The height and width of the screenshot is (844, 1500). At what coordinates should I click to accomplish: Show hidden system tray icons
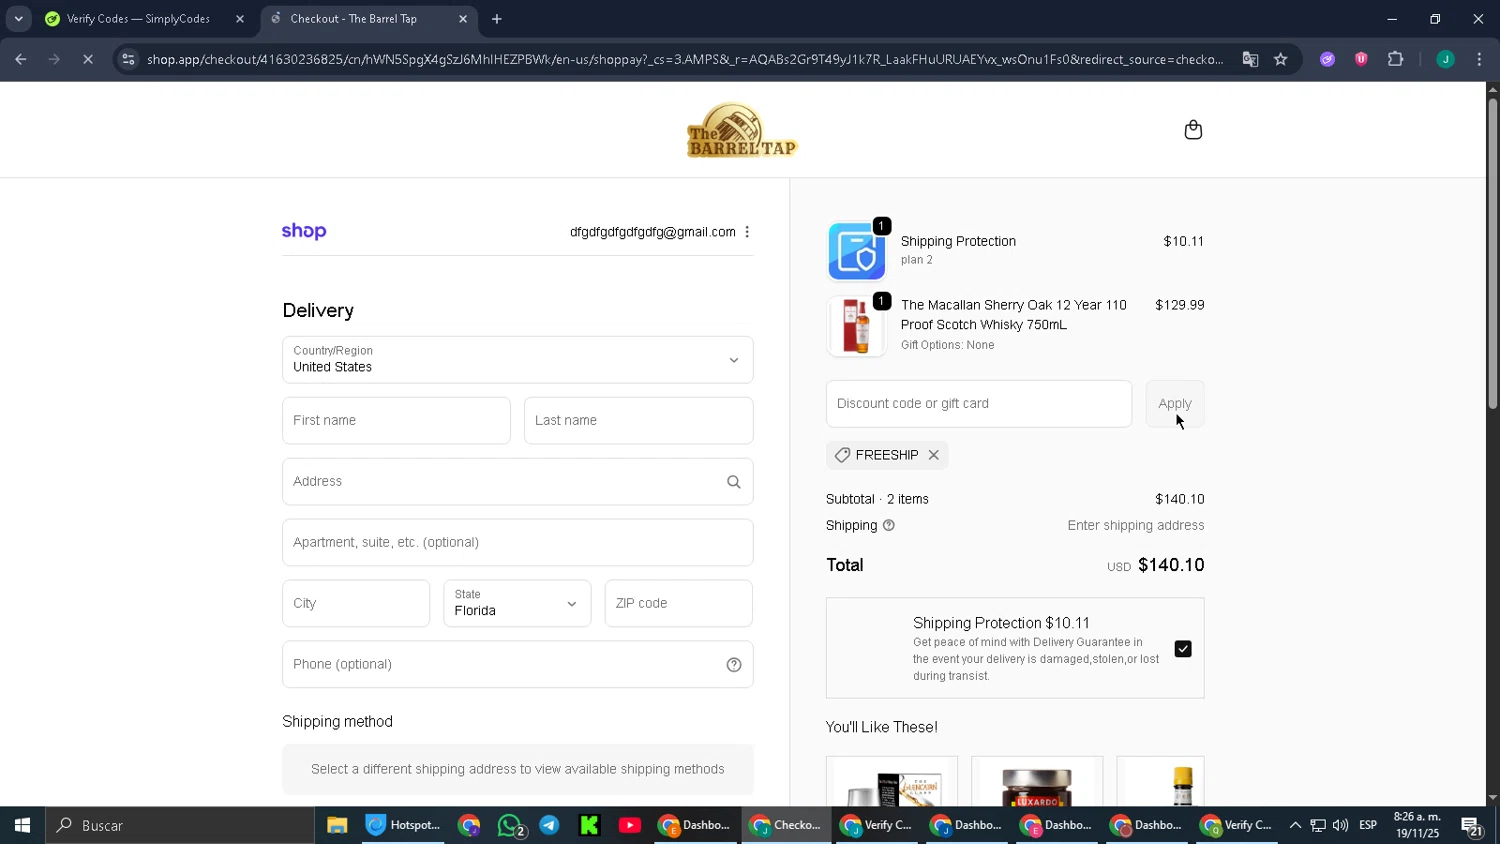[1295, 826]
